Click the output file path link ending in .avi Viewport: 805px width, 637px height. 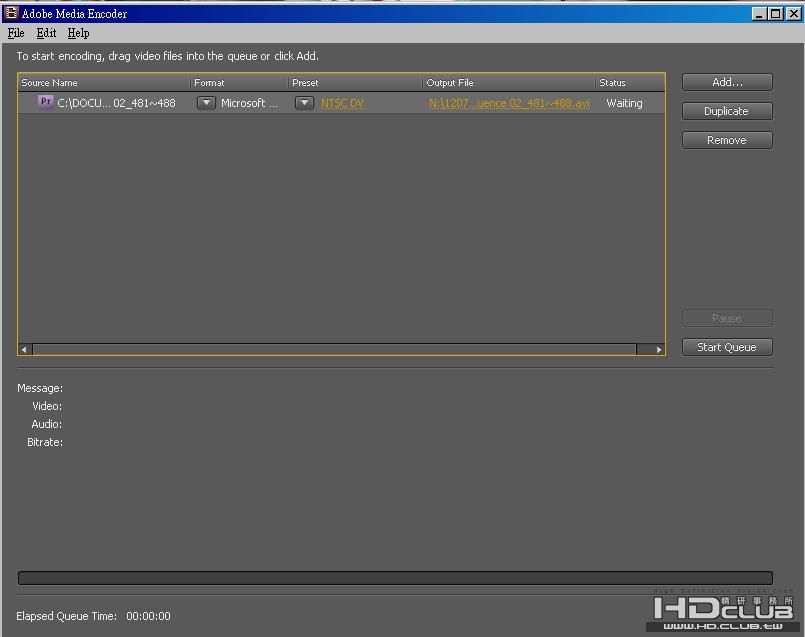[x=509, y=103]
